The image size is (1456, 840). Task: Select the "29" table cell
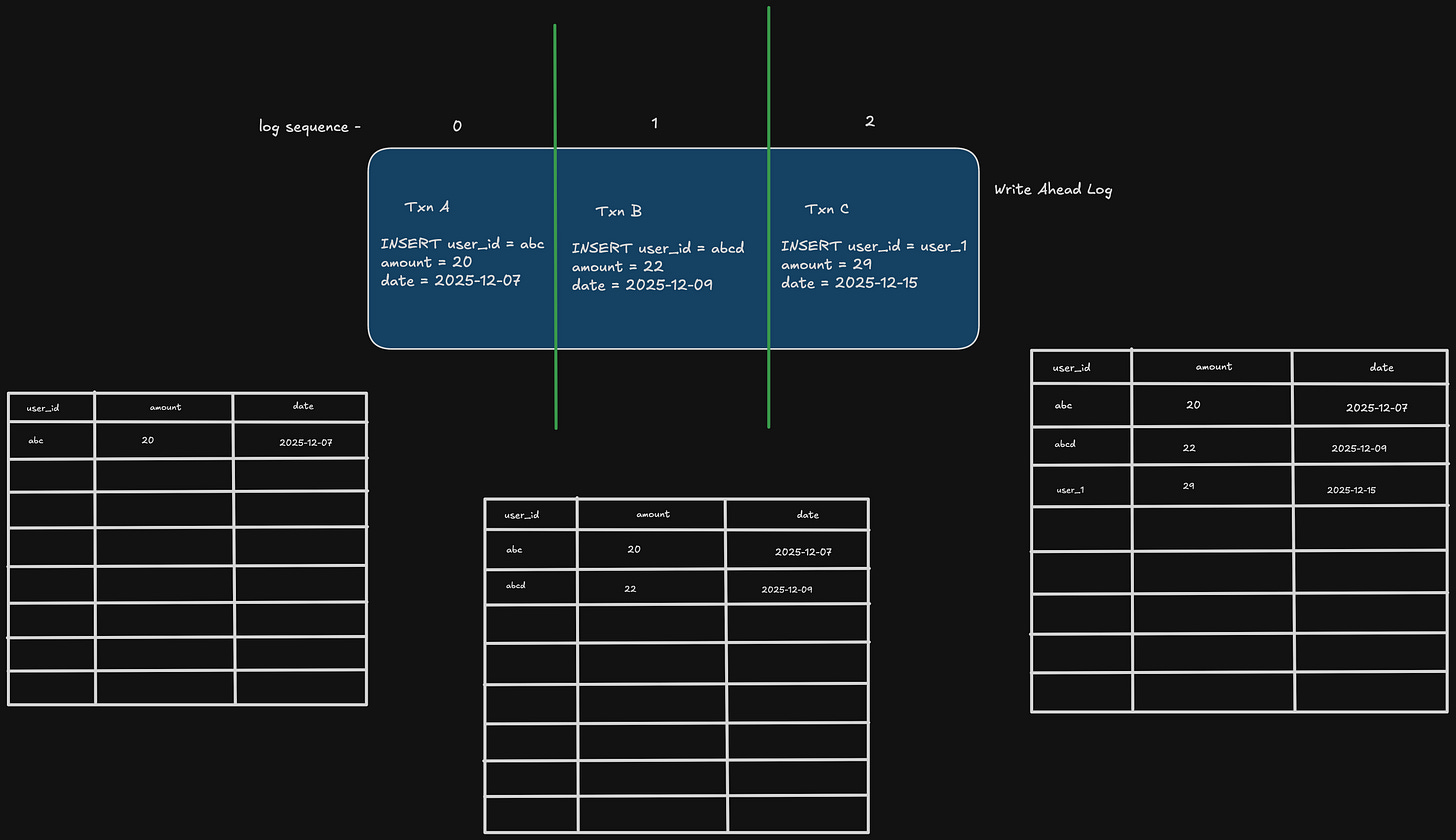point(1188,486)
